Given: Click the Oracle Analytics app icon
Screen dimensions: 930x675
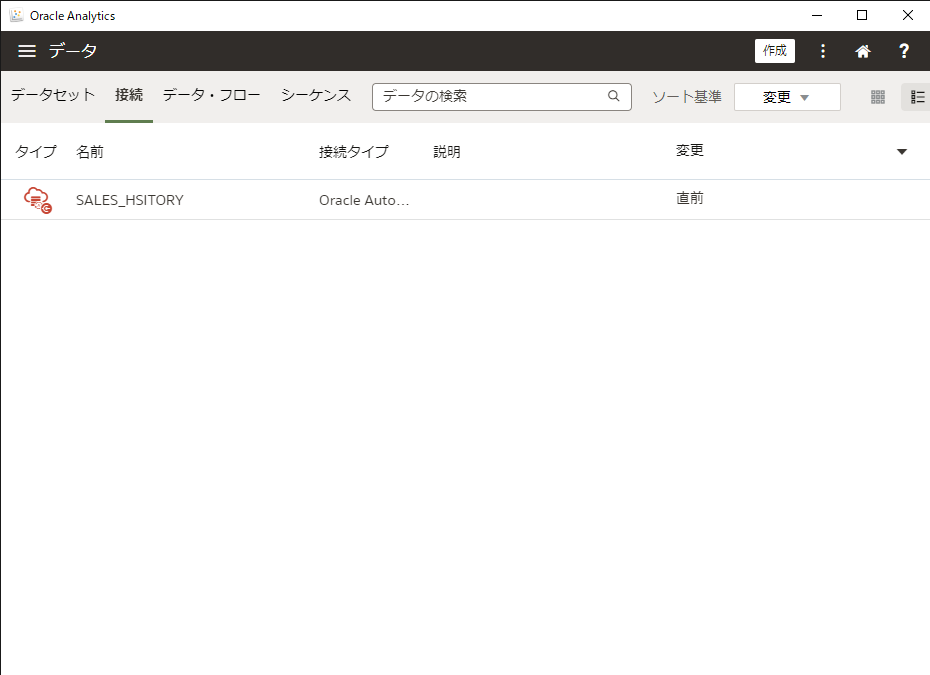Looking at the screenshot, I should point(16,15).
